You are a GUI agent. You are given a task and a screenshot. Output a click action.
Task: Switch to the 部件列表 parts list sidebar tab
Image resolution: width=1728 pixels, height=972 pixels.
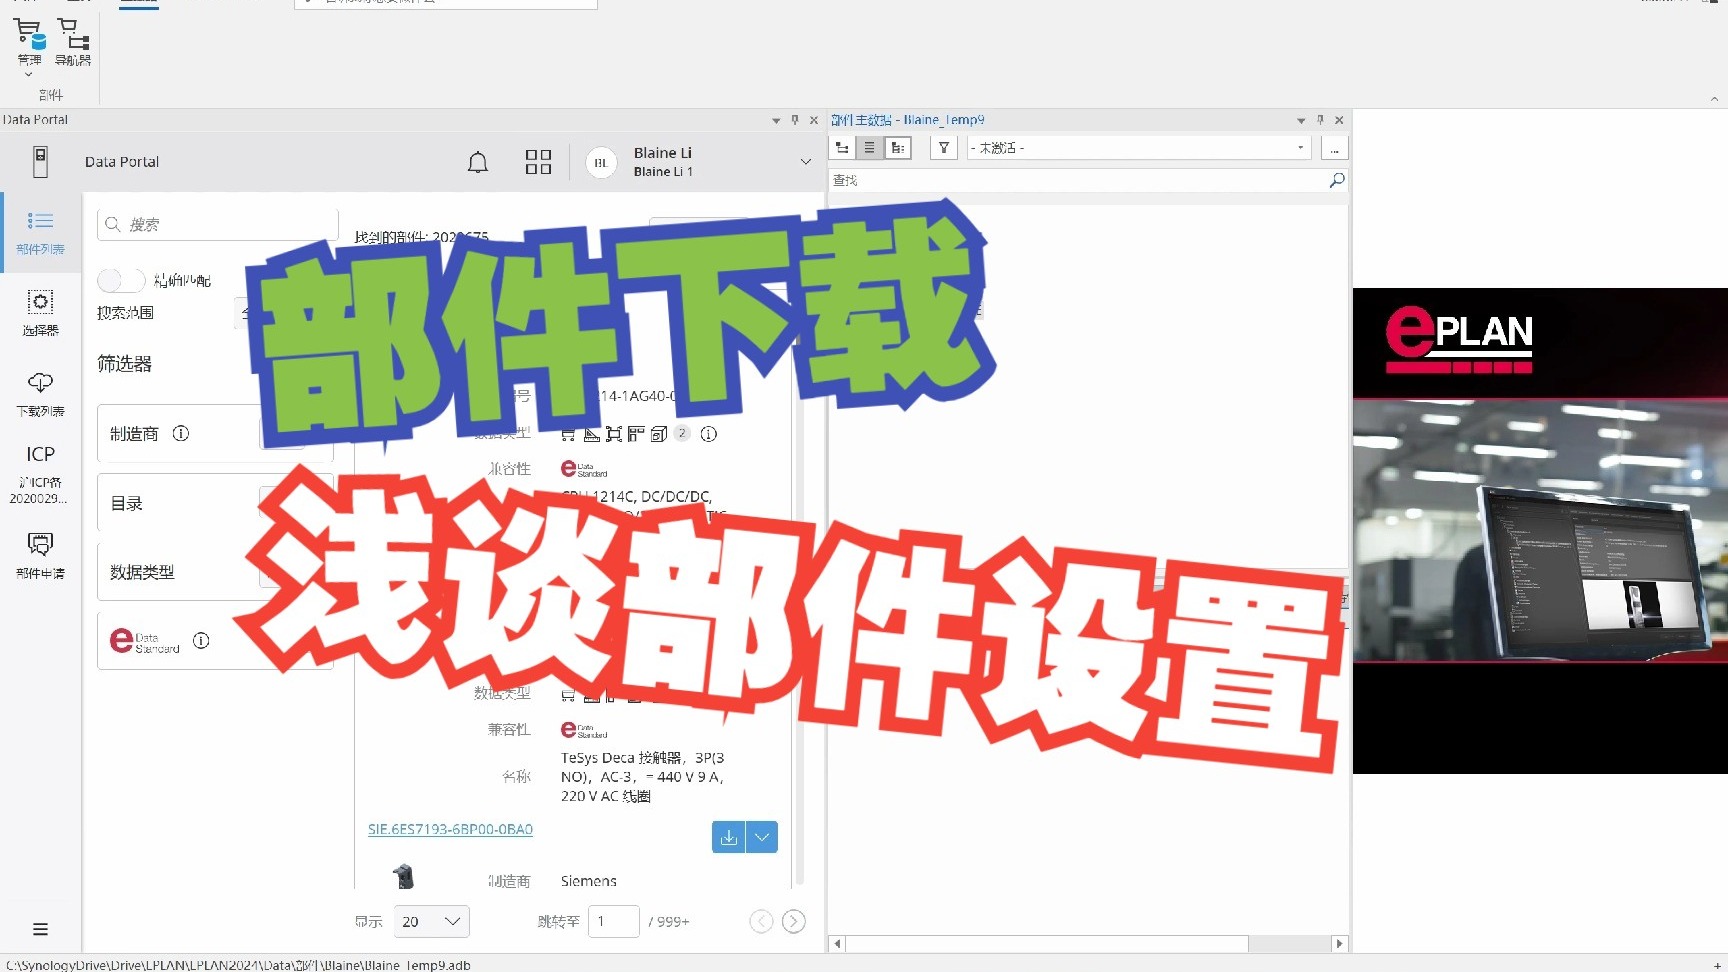(x=40, y=232)
